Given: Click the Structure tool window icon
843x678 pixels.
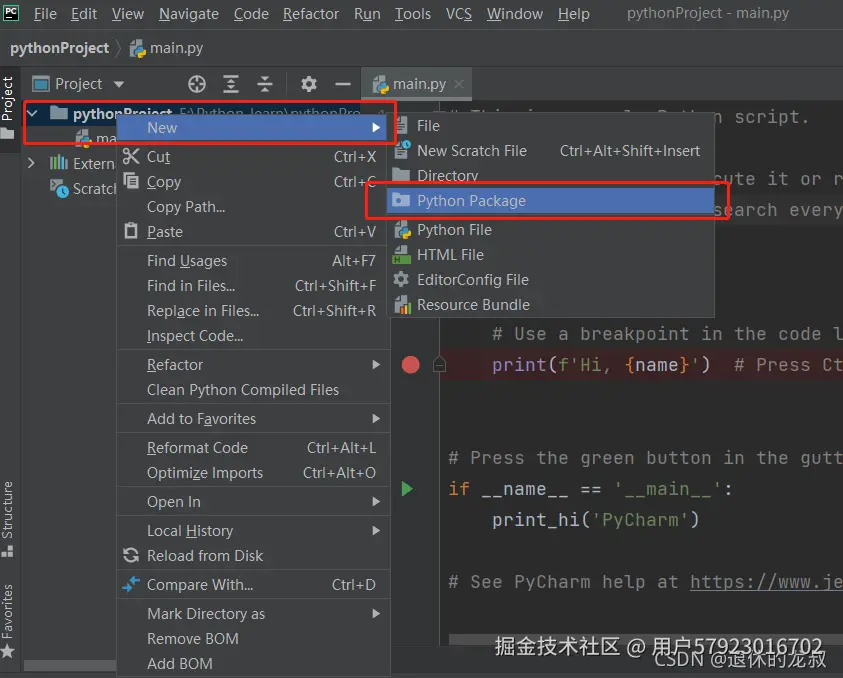Looking at the screenshot, I should click(x=8, y=552).
